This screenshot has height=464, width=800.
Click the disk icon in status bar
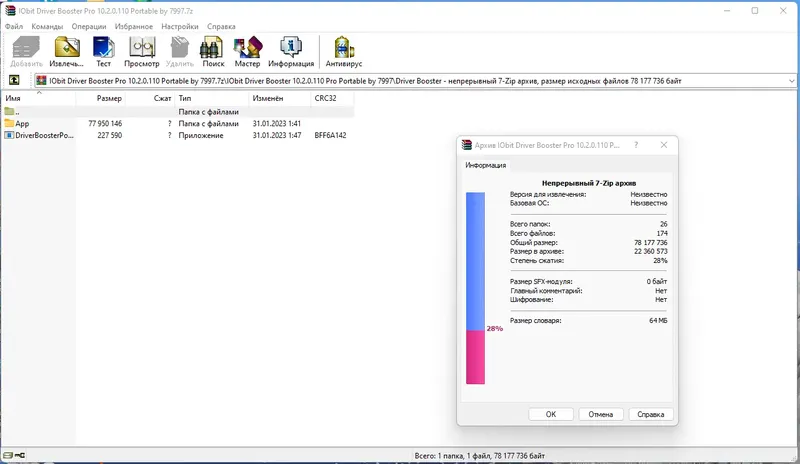8,455
